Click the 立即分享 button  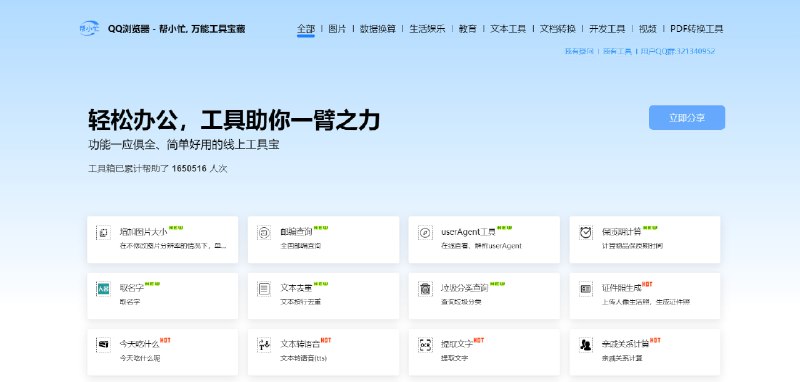[687, 118]
